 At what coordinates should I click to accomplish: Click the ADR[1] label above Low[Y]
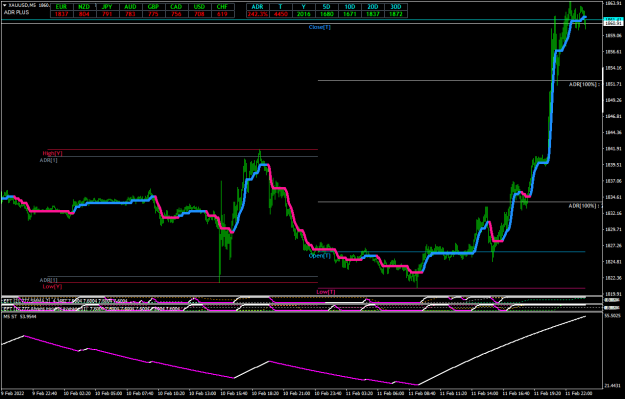[x=49, y=280]
